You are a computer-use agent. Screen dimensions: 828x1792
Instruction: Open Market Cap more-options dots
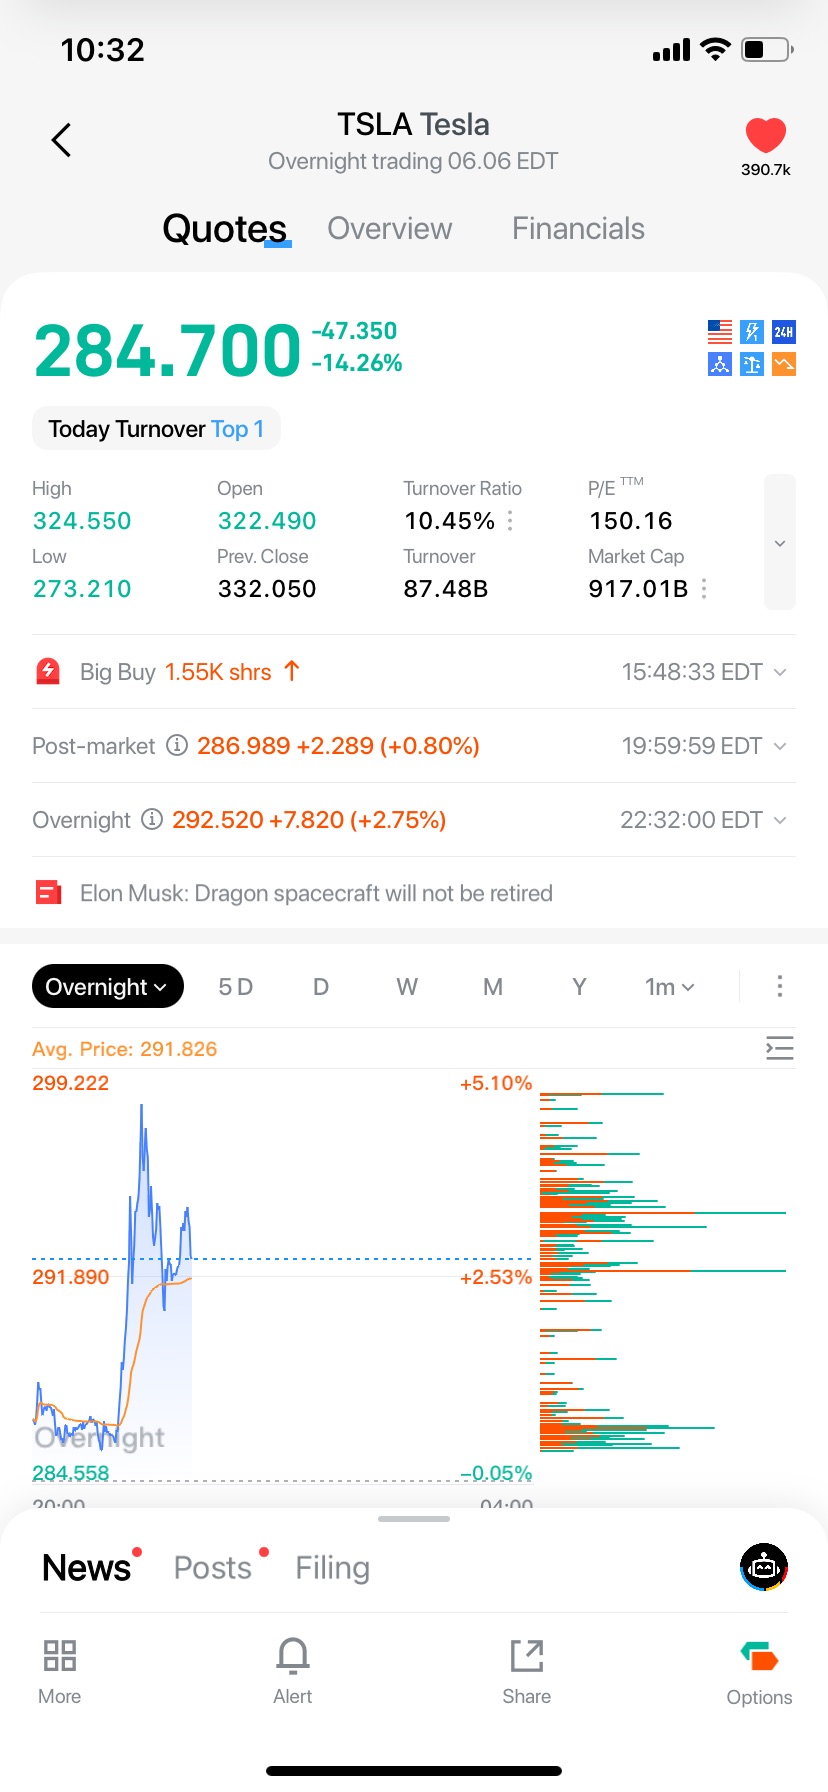(704, 589)
